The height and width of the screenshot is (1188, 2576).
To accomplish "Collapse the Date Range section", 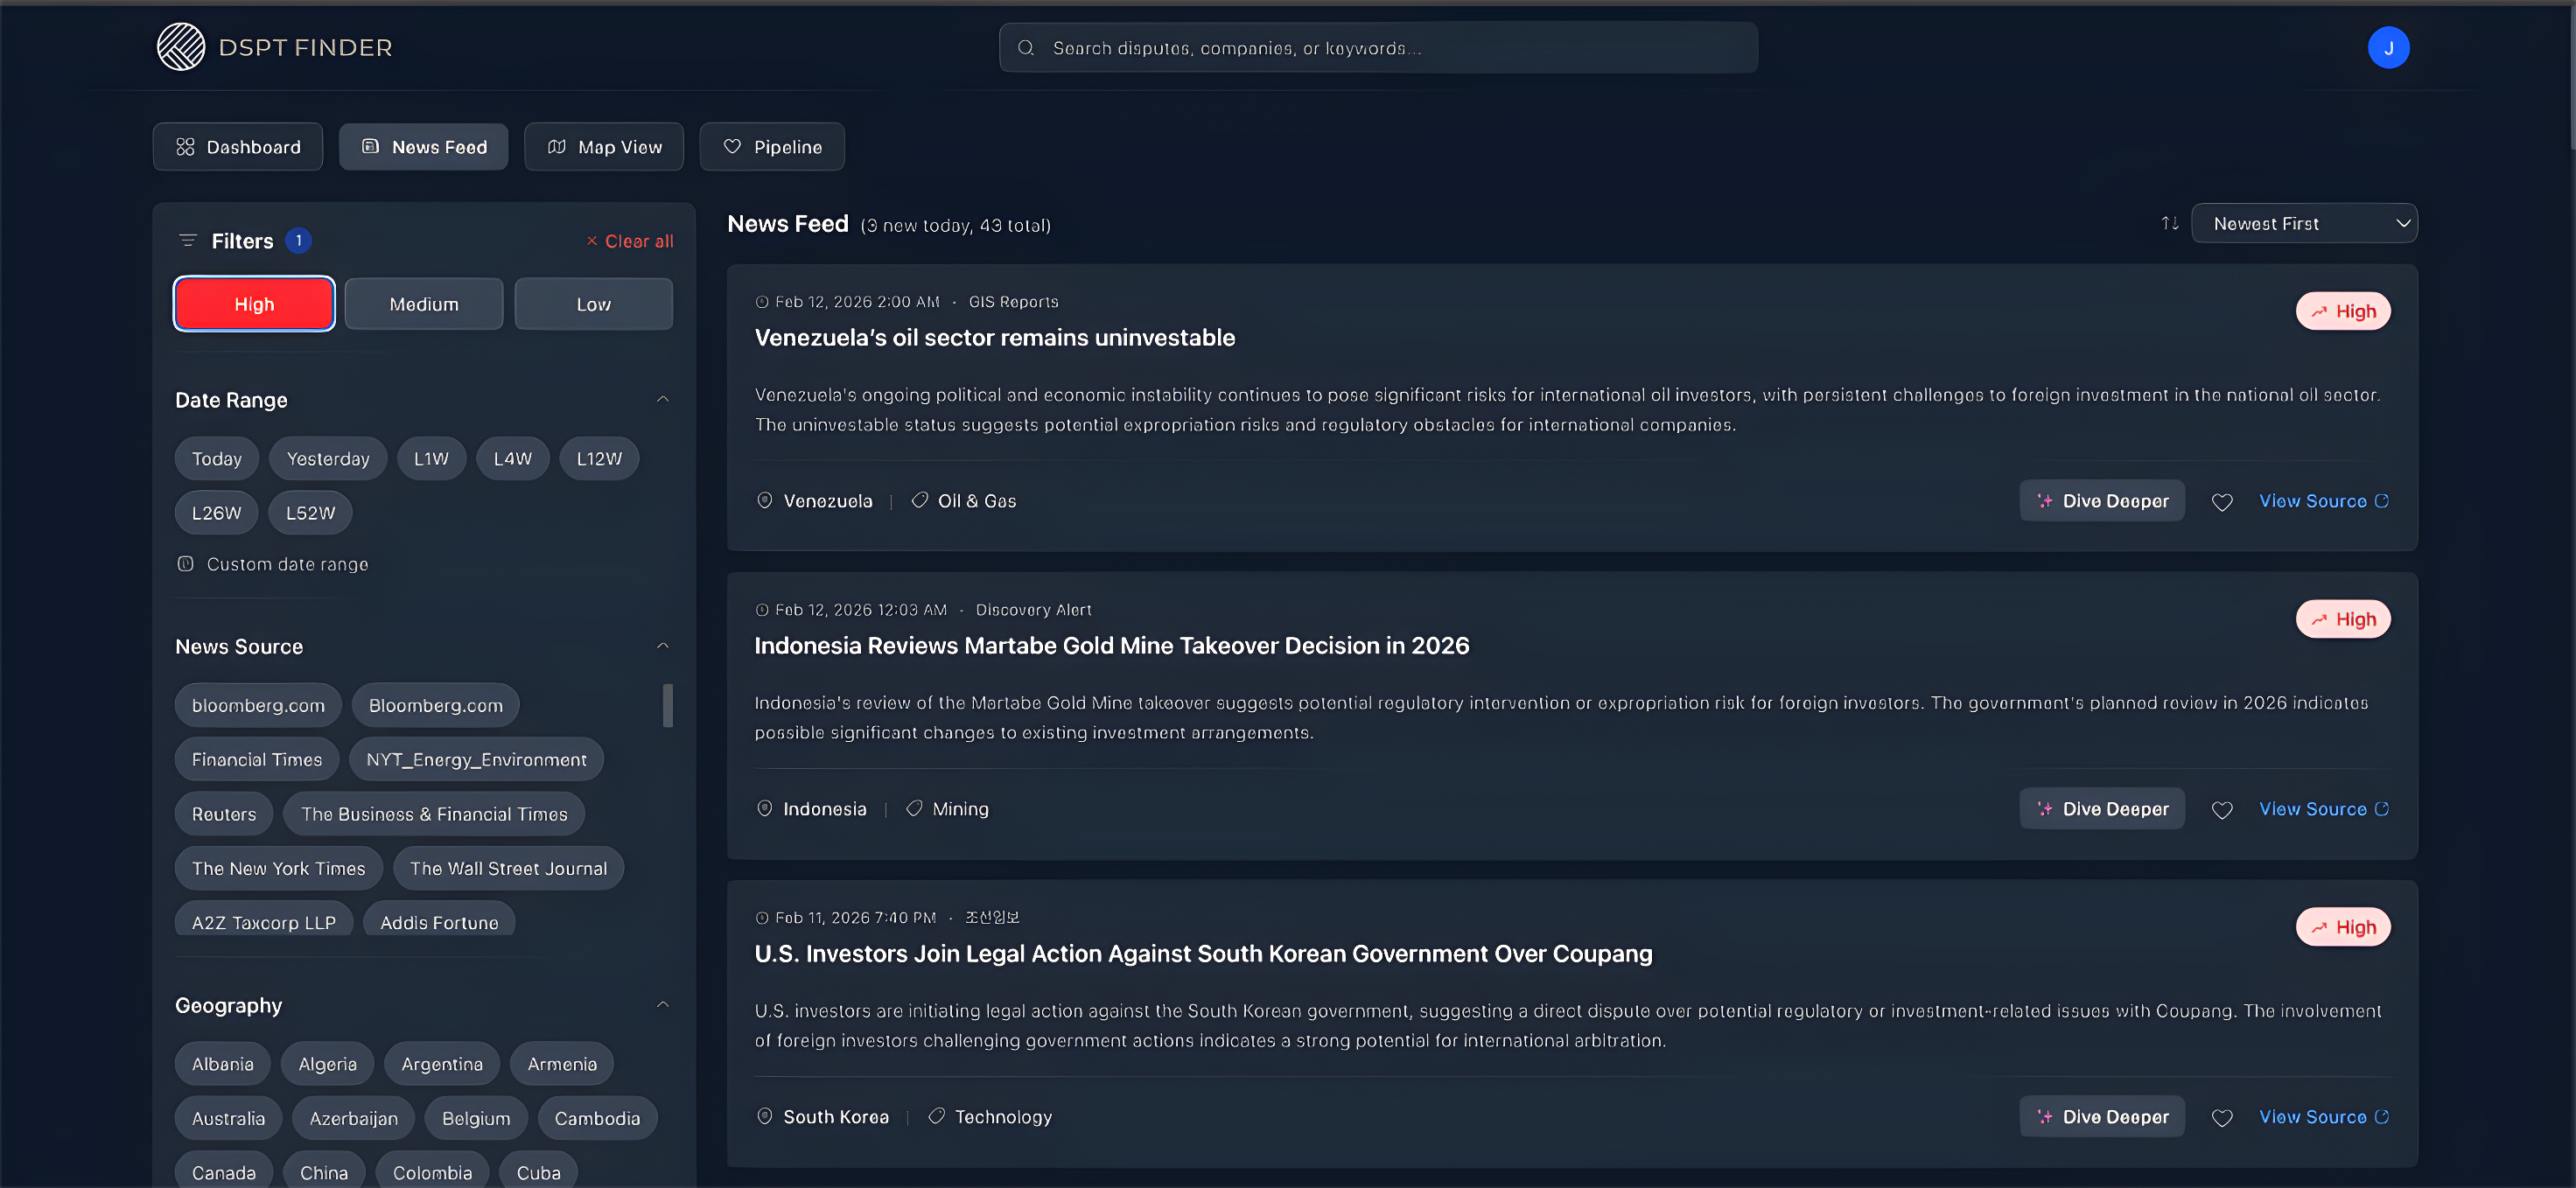I will point(663,398).
